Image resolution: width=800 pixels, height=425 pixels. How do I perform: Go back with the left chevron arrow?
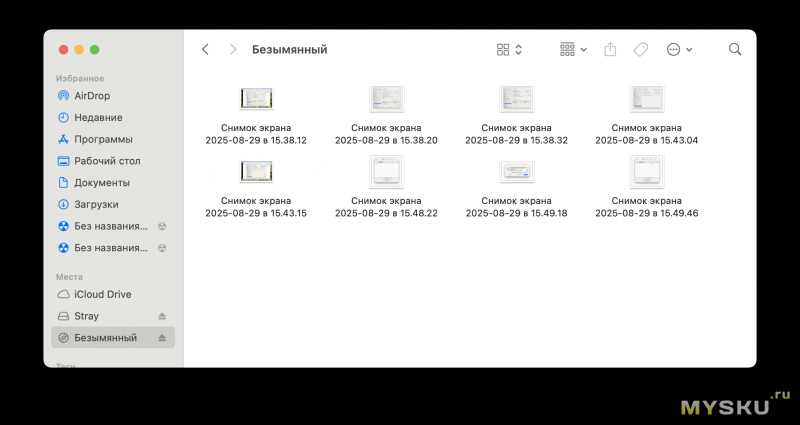pos(205,49)
